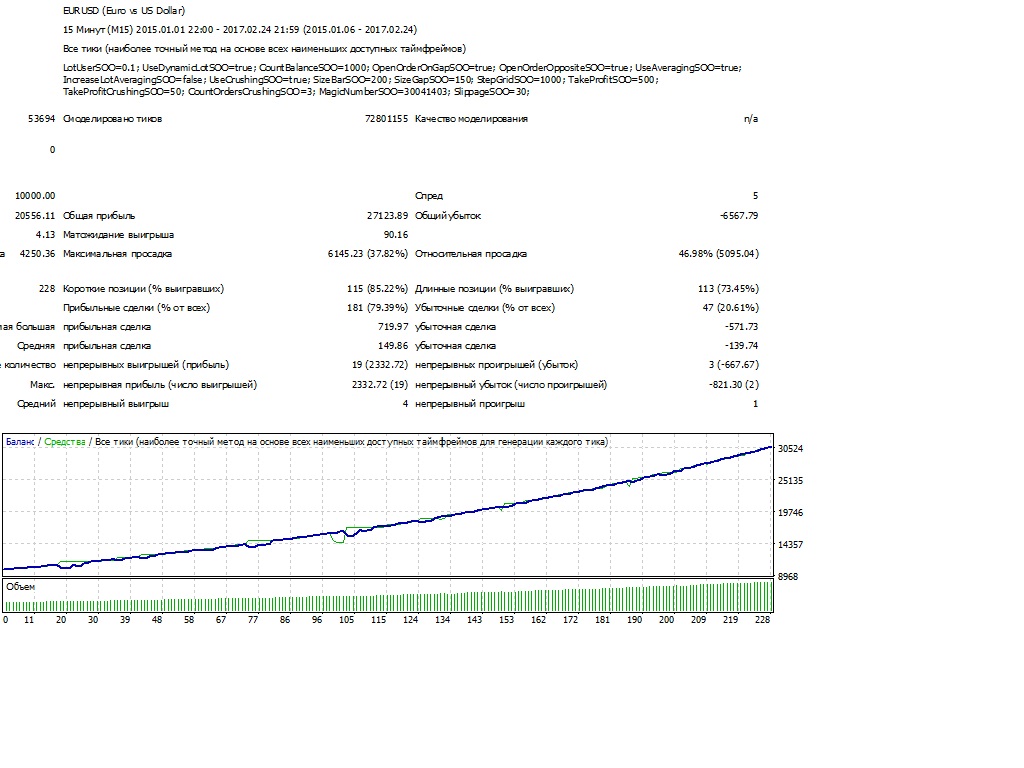Click the 'Короткие позиции (% выигравших)' label
This screenshot has height=768, width=1024.
pyautogui.click(x=143, y=289)
